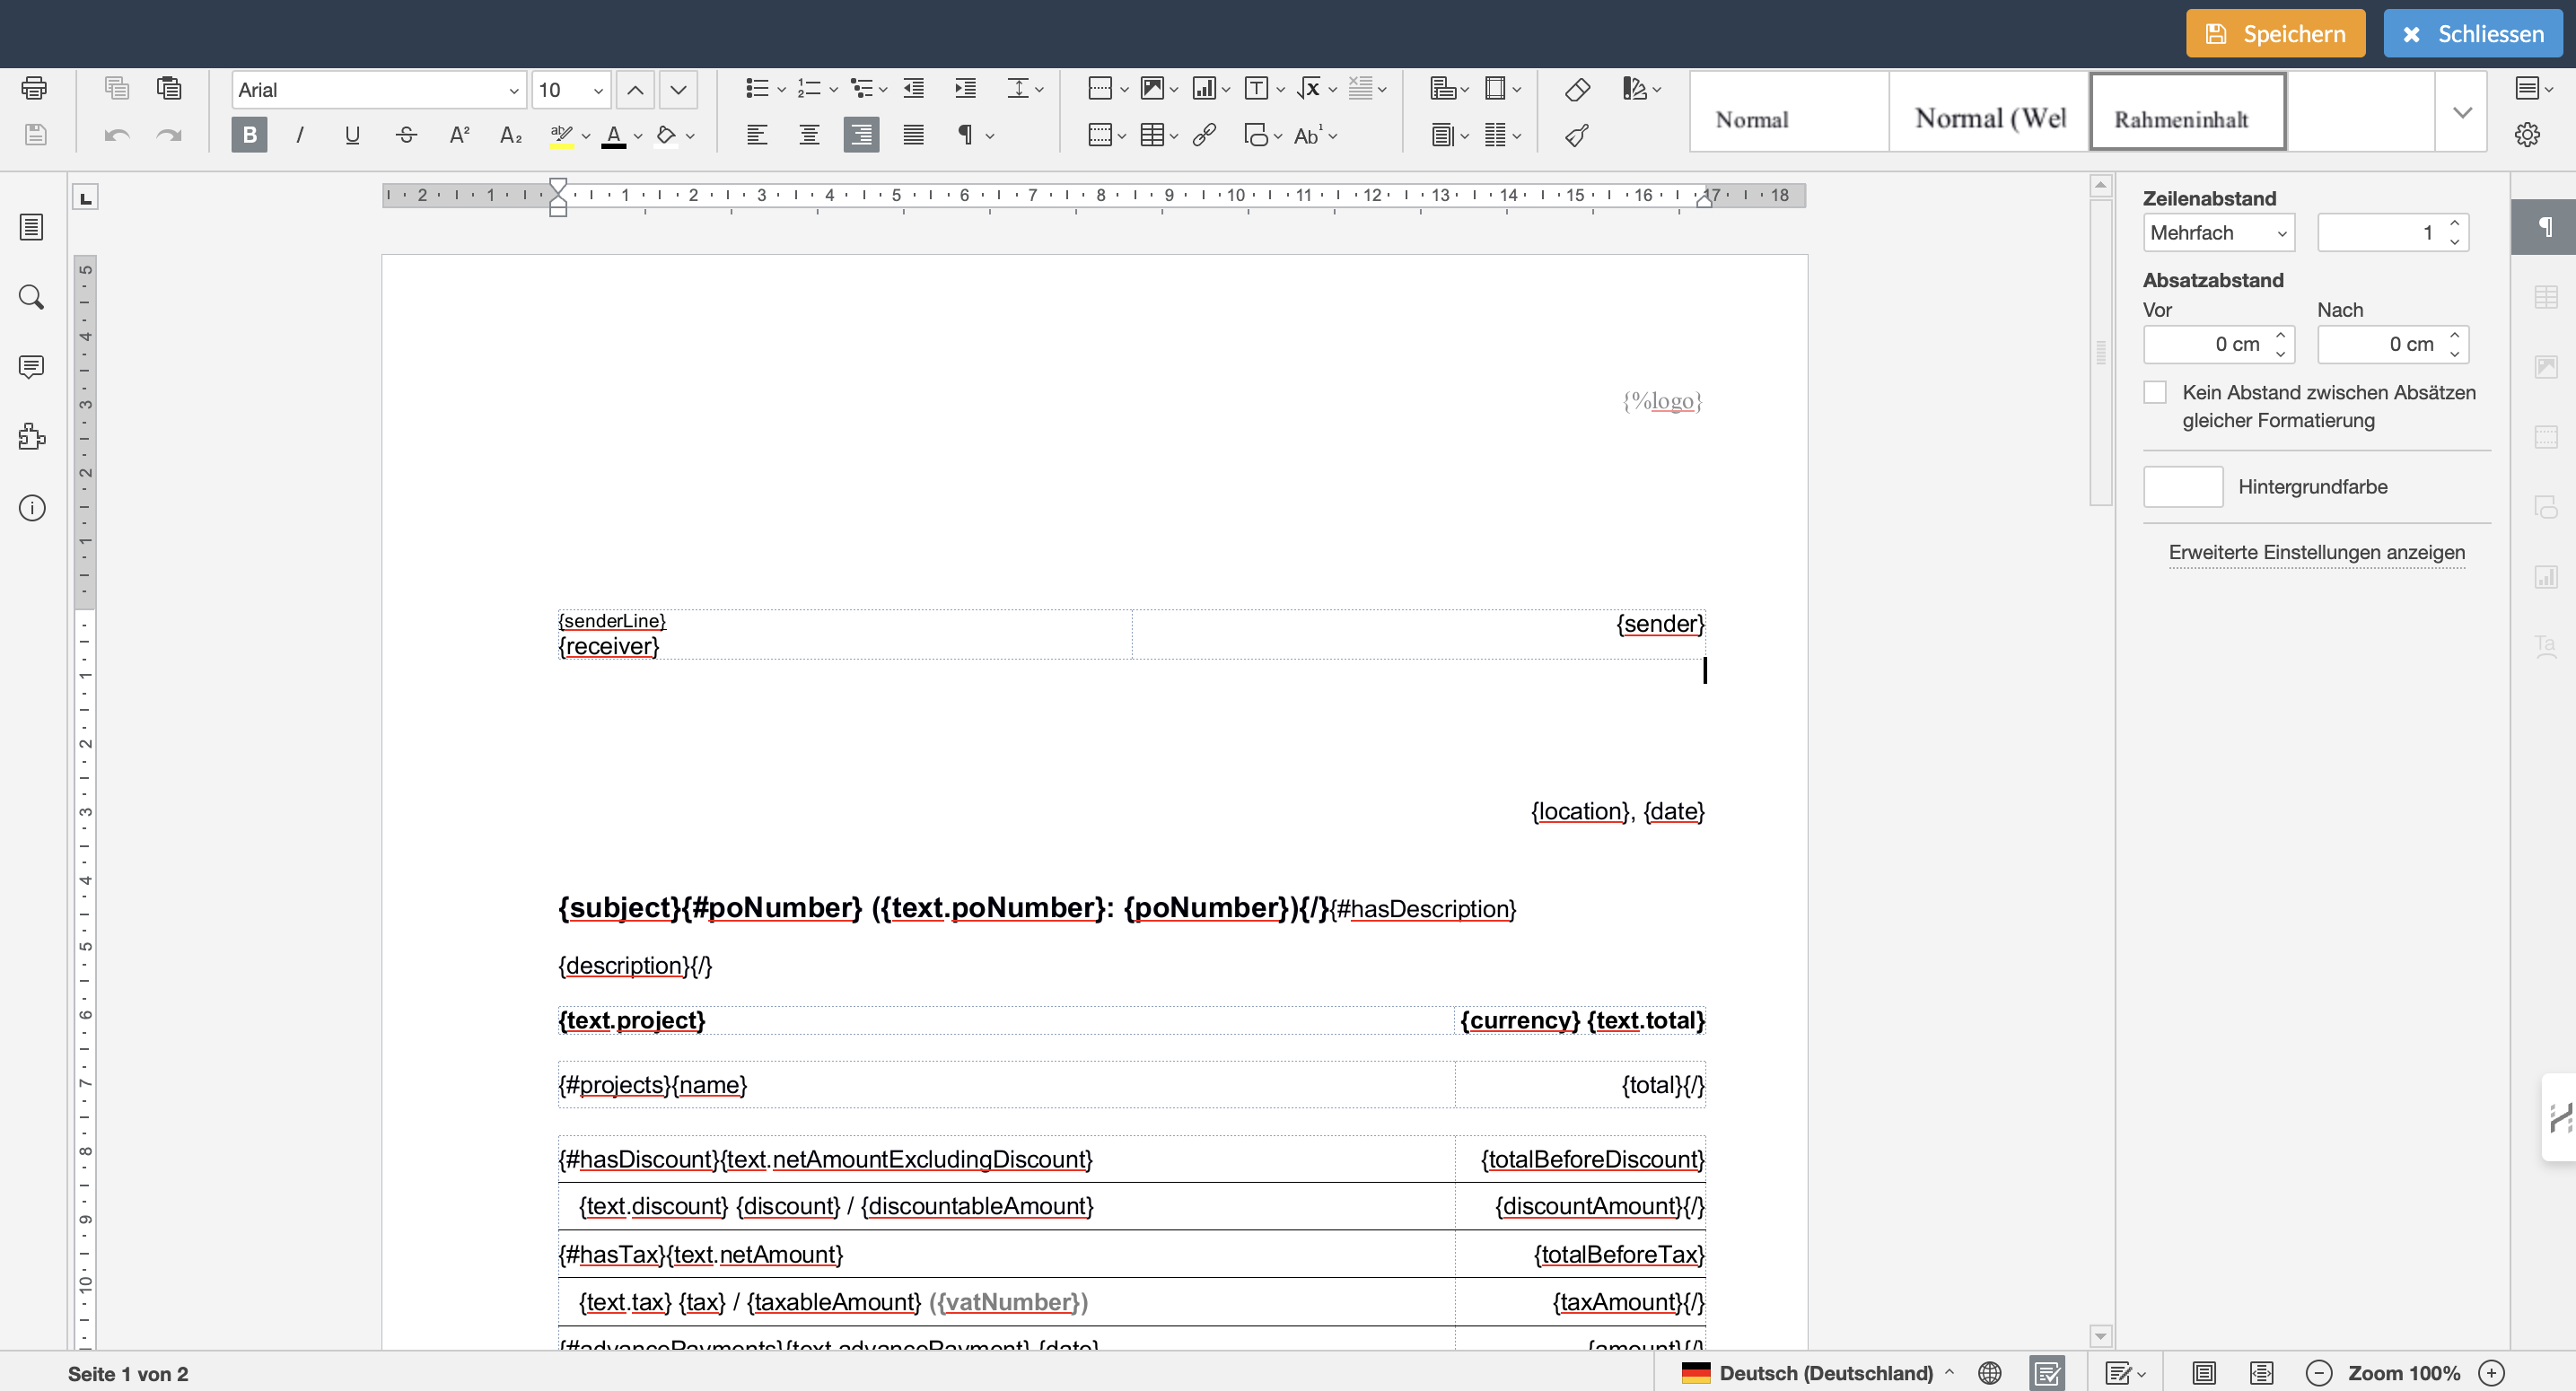Apply underline formatting

click(352, 135)
